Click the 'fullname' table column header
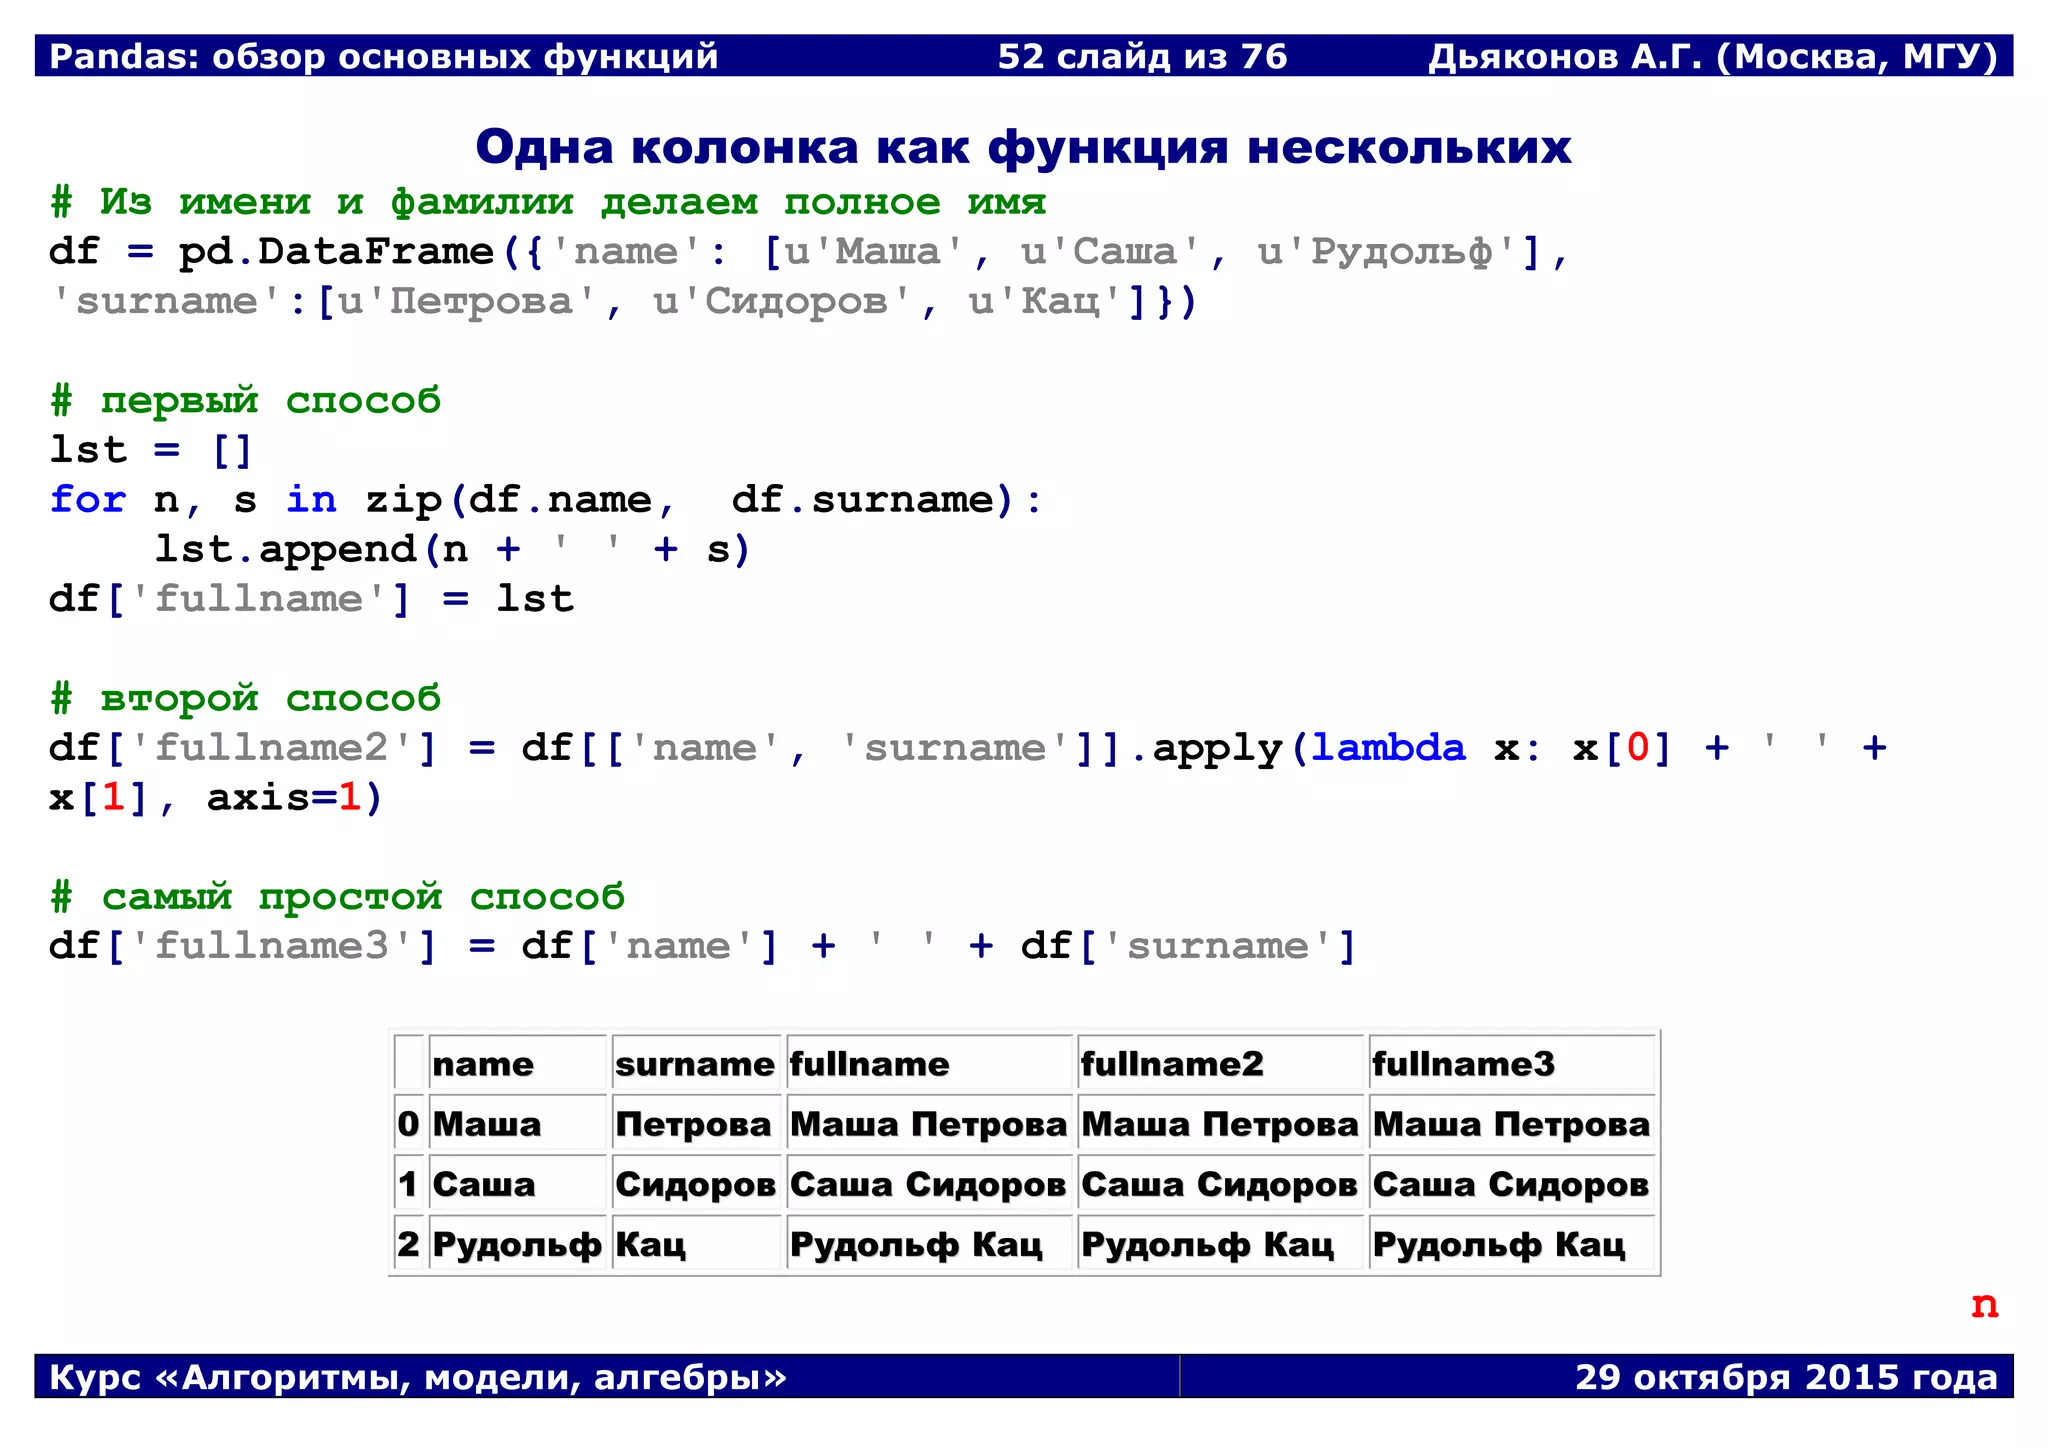The width and height of the screenshot is (2048, 1448). pyautogui.click(x=929, y=1063)
